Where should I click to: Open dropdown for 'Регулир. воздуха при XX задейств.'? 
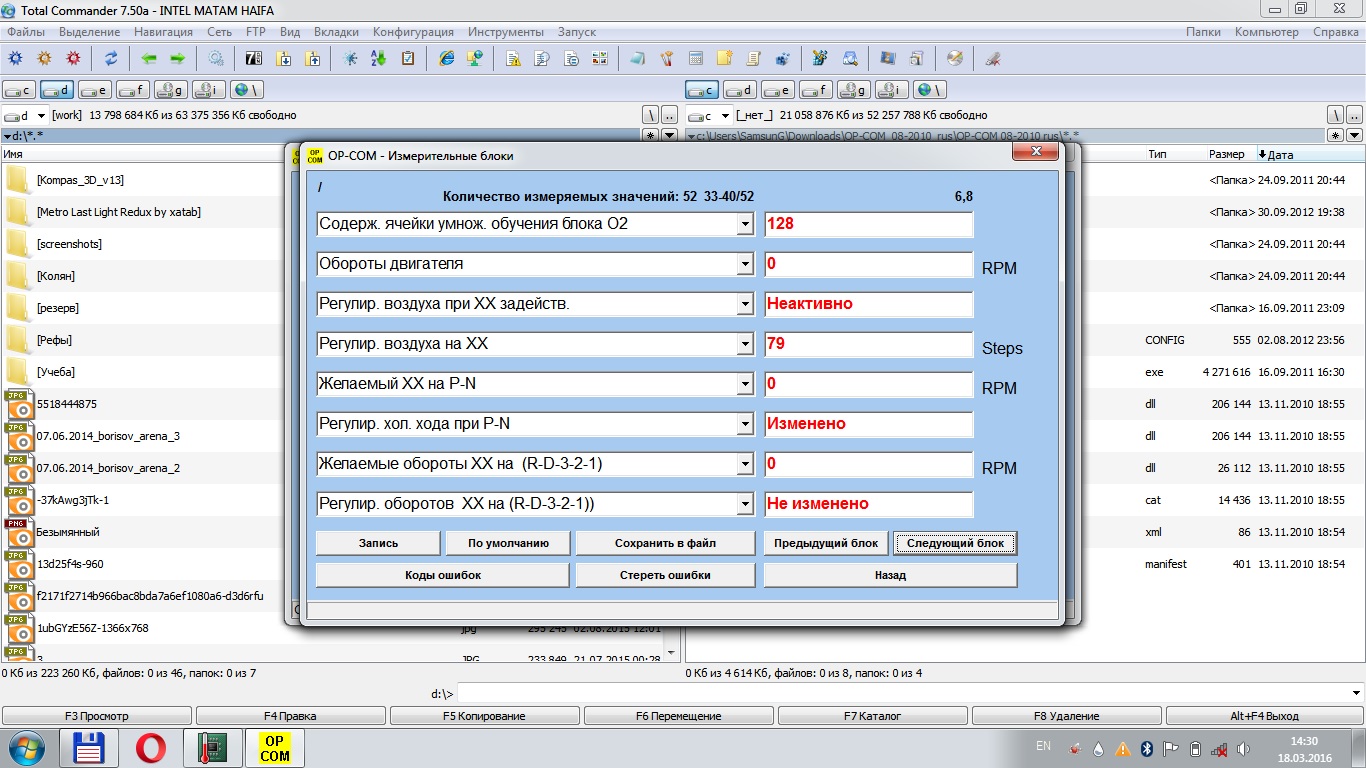click(x=745, y=304)
